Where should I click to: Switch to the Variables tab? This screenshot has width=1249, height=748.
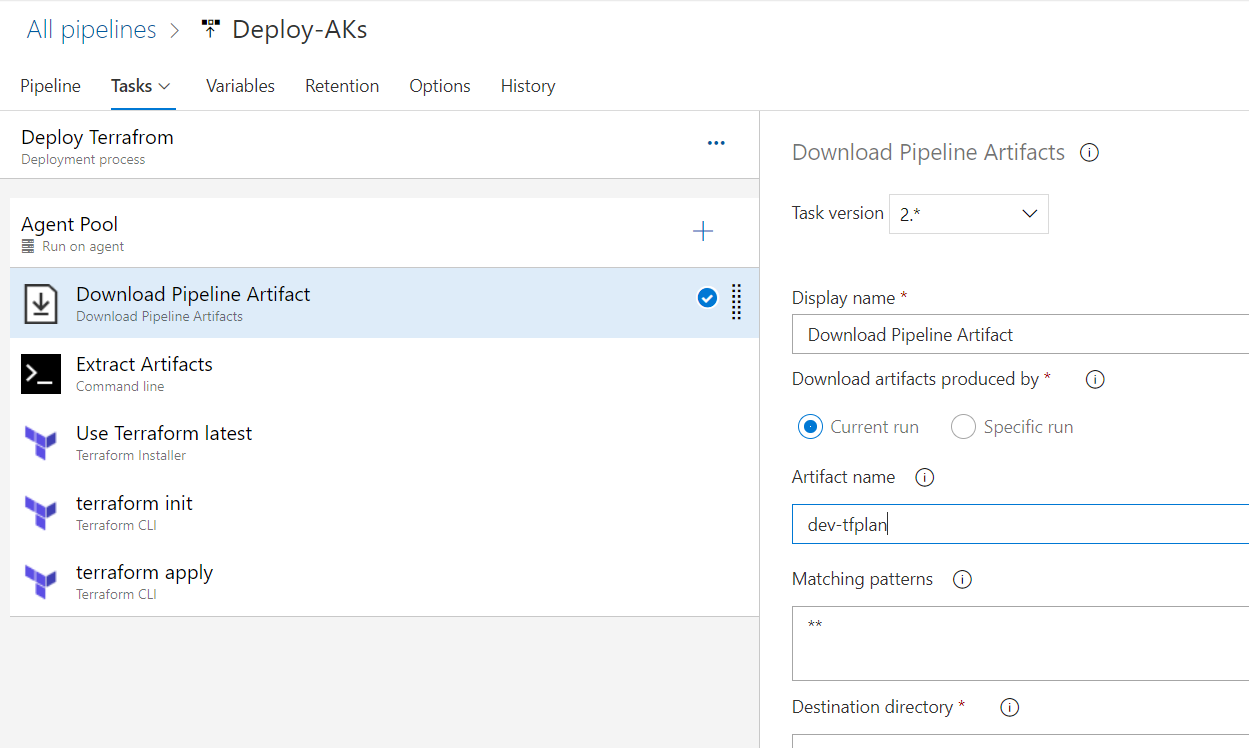click(240, 86)
